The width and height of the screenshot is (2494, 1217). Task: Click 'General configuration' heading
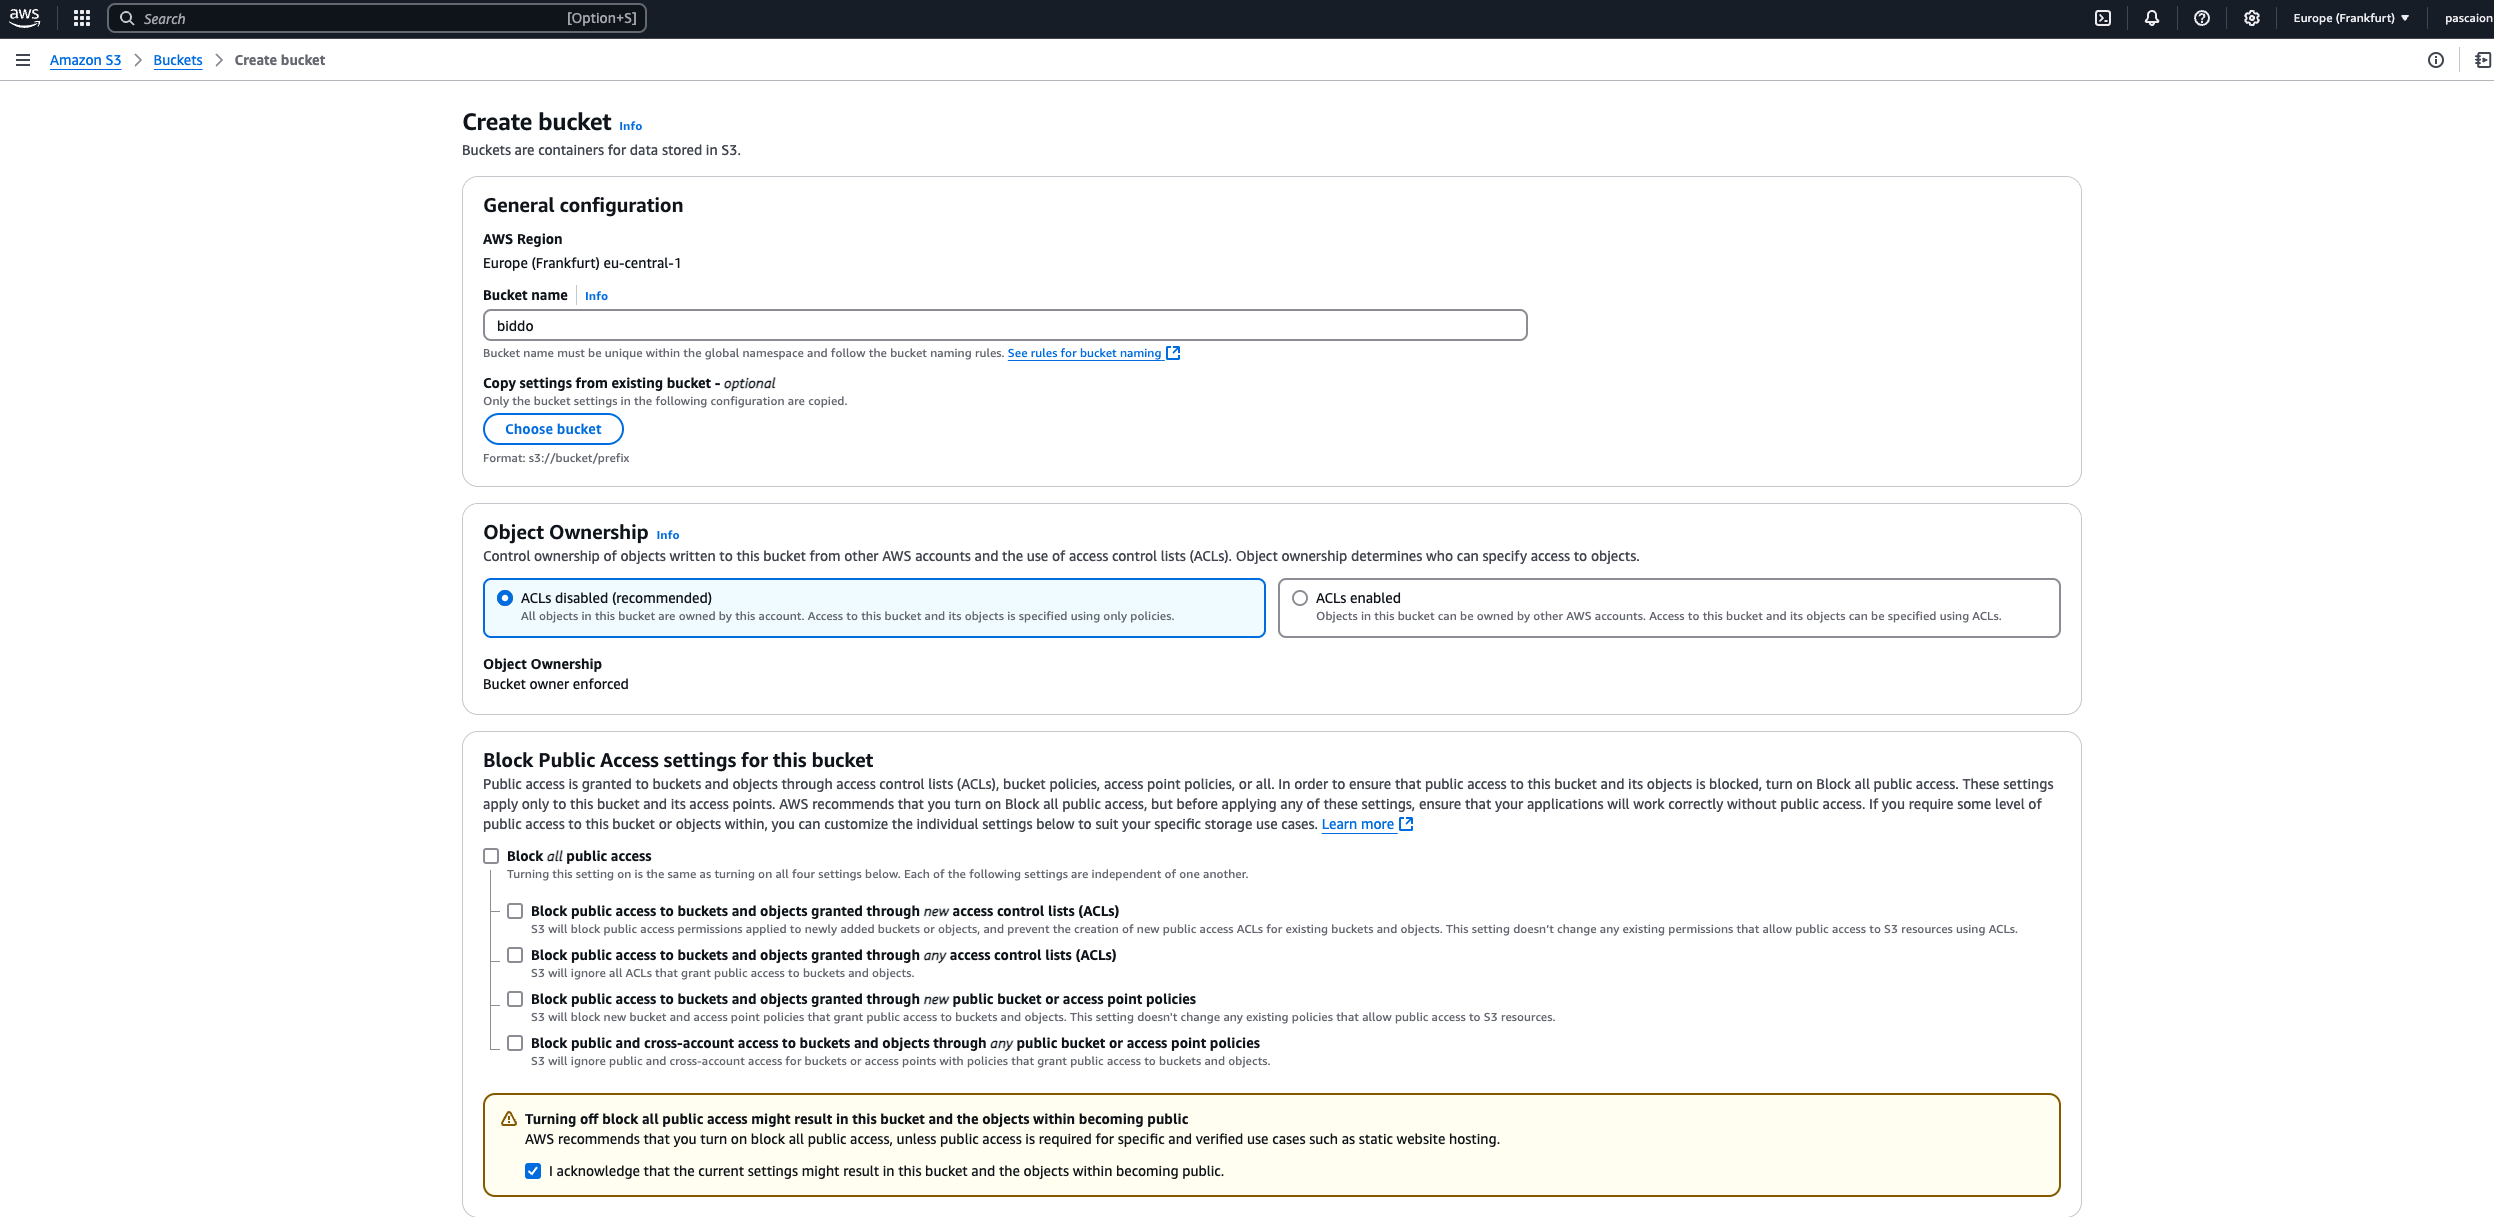click(x=583, y=205)
